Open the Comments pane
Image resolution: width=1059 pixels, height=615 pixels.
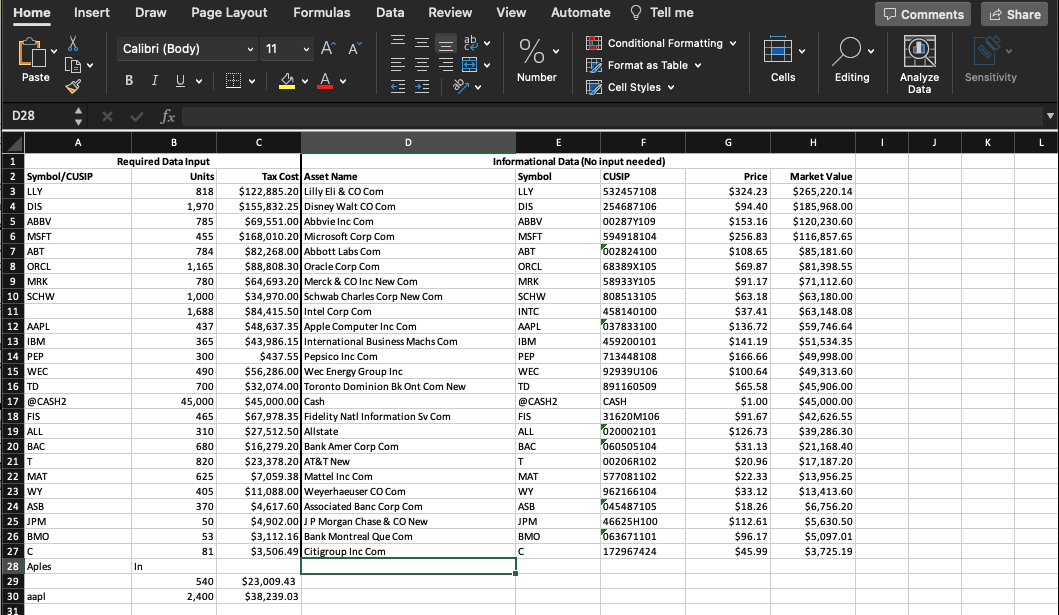(x=923, y=14)
